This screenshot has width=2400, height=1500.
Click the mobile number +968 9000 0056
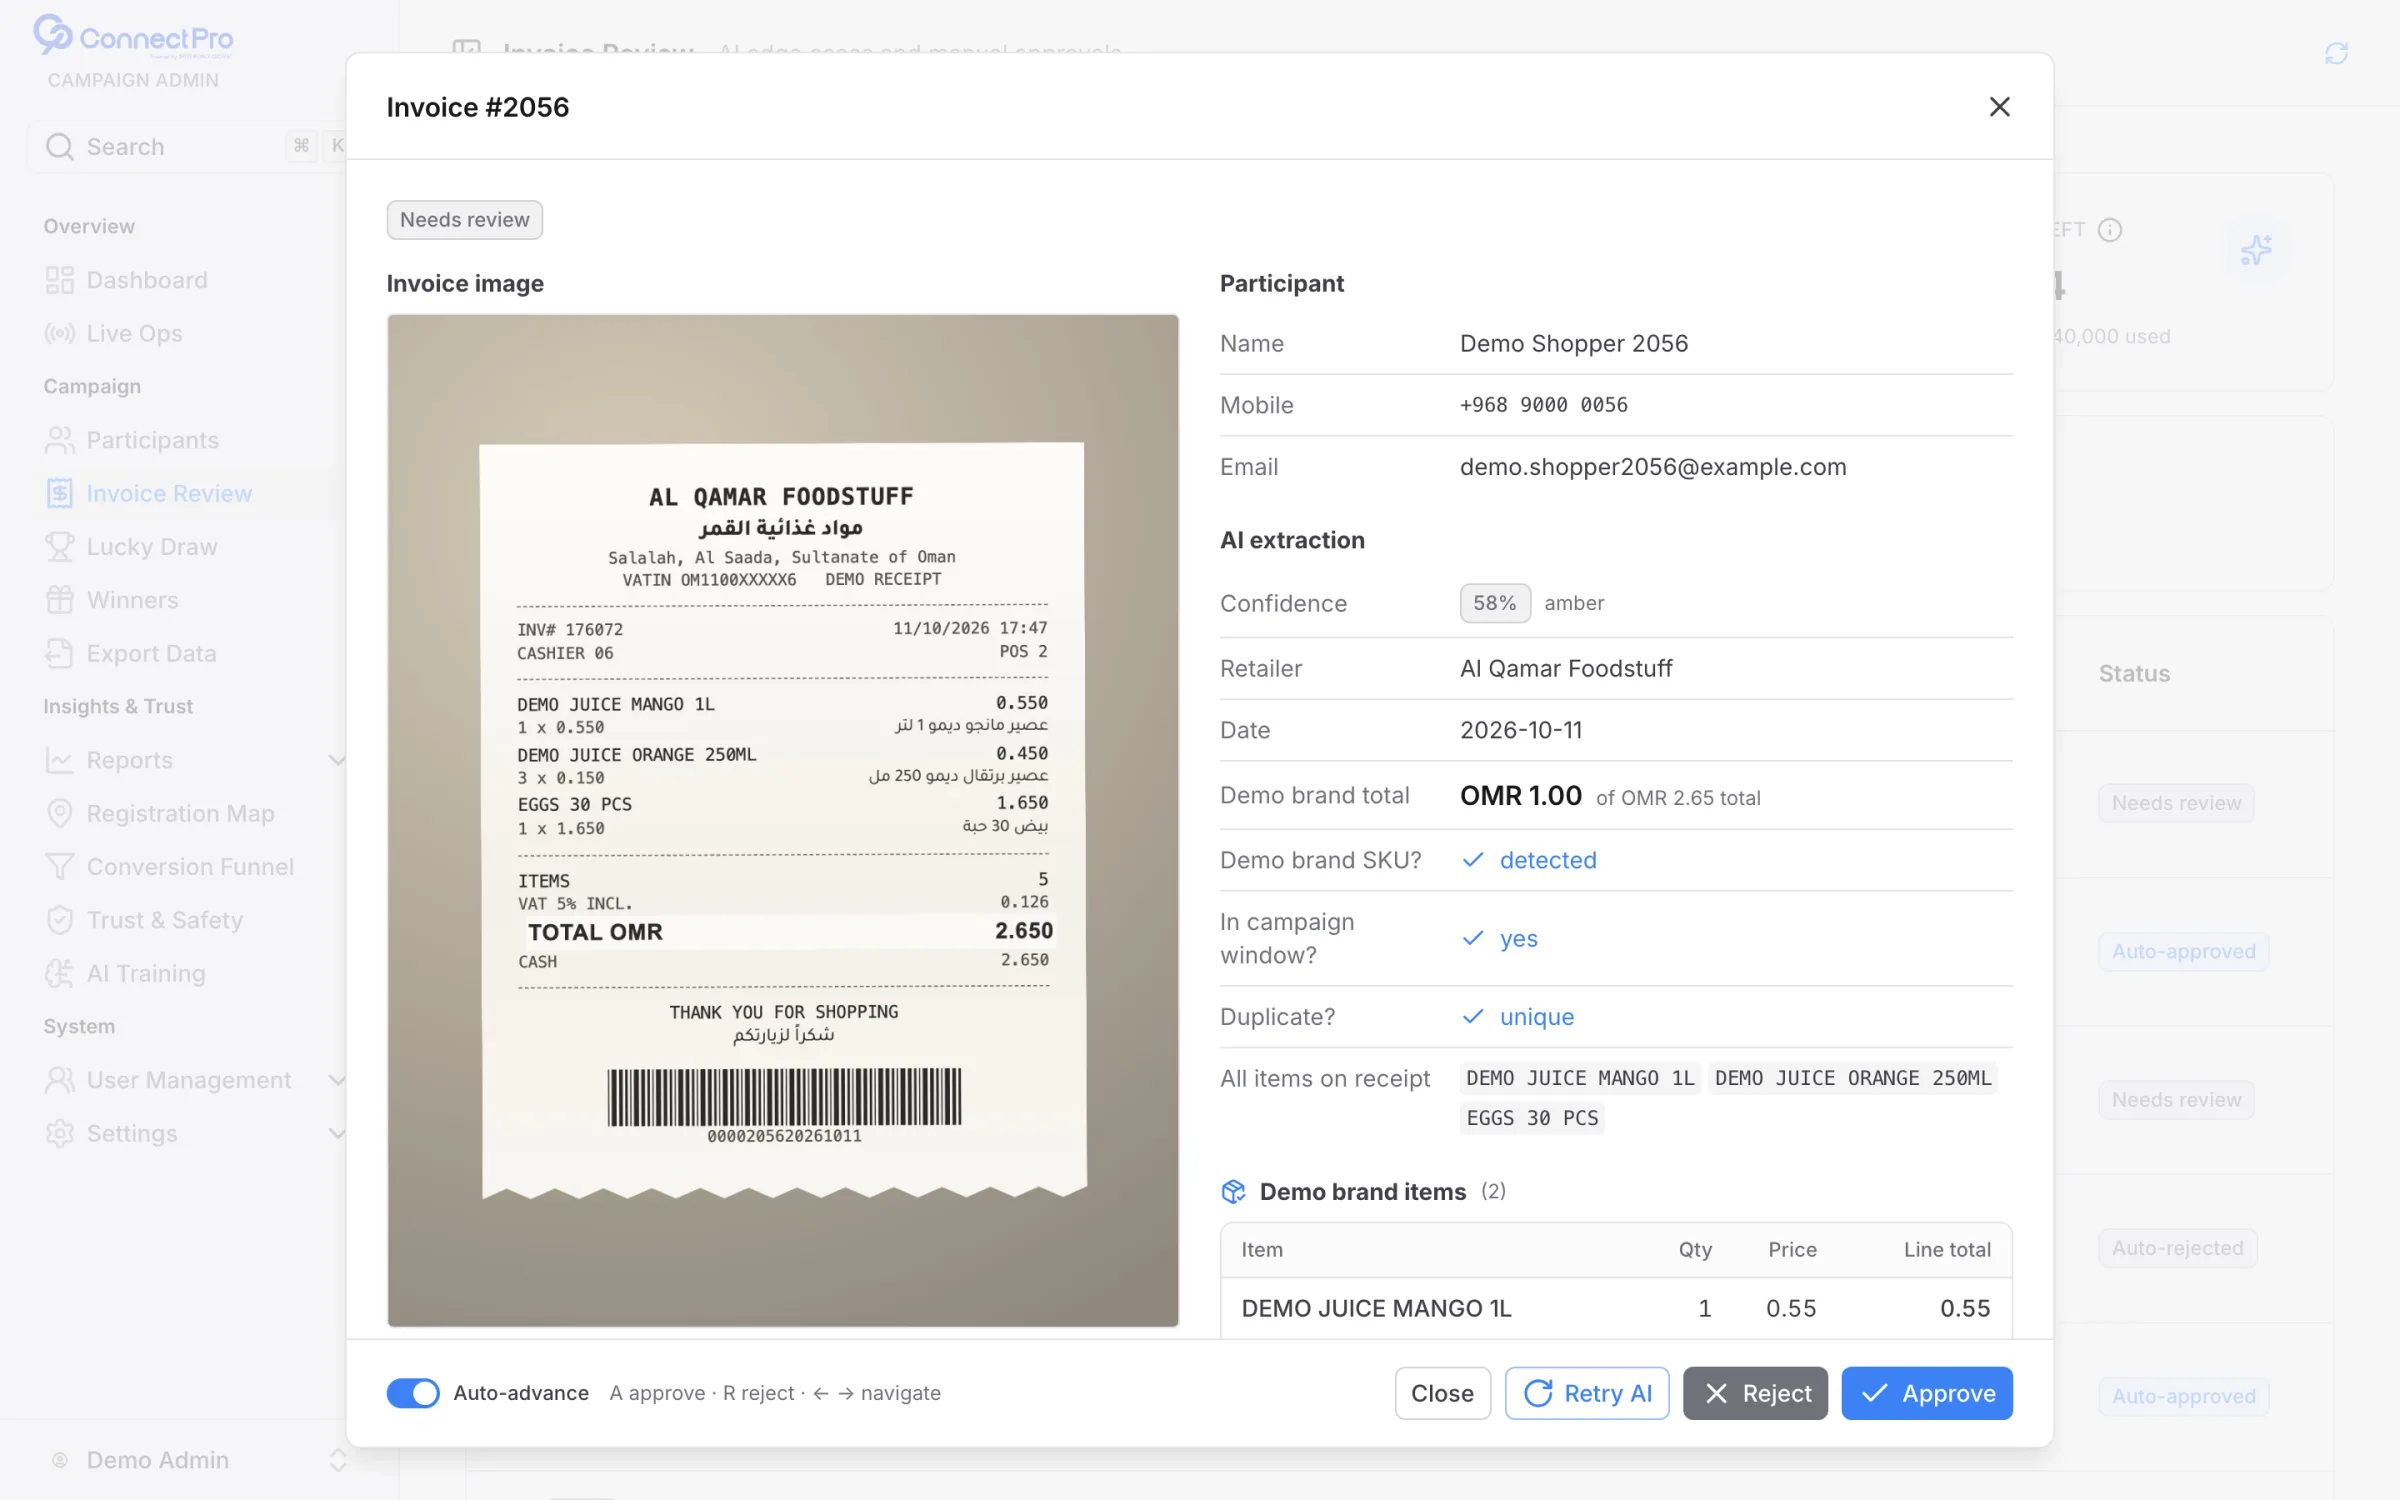pos(1544,405)
